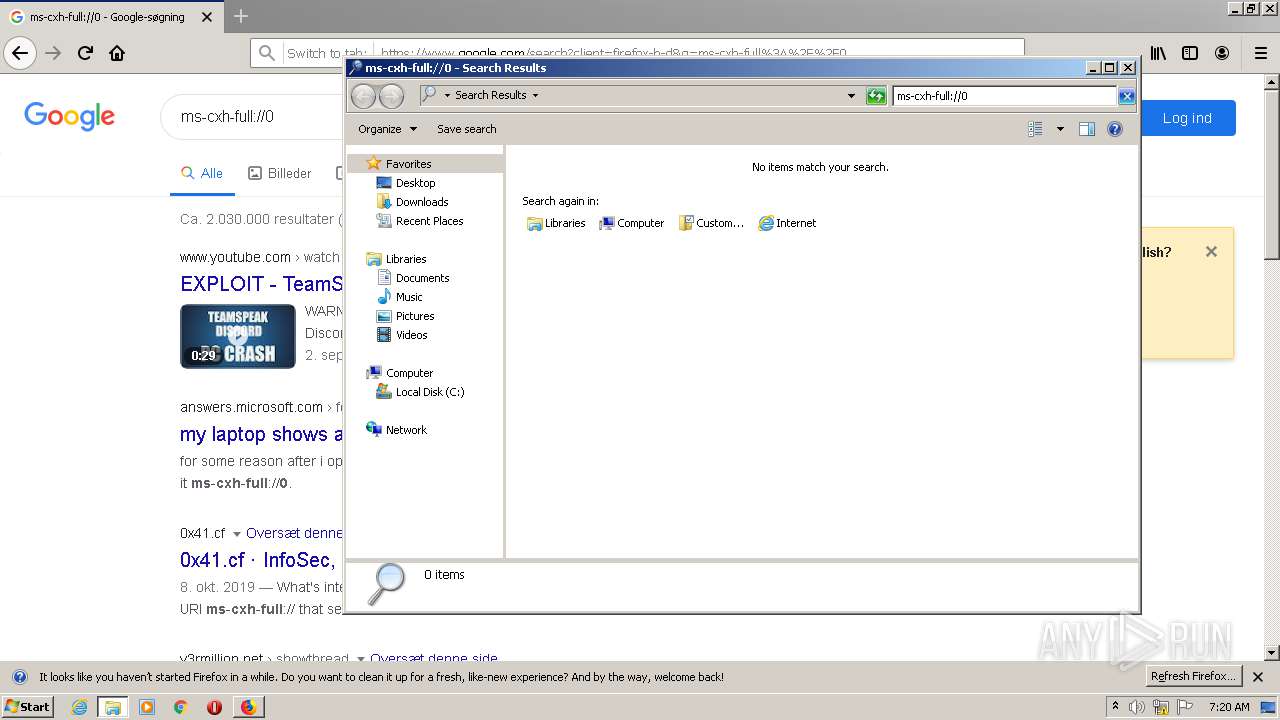Screen dimensions: 1280x720
Task: Open address bar history dropdown
Action: coord(851,96)
